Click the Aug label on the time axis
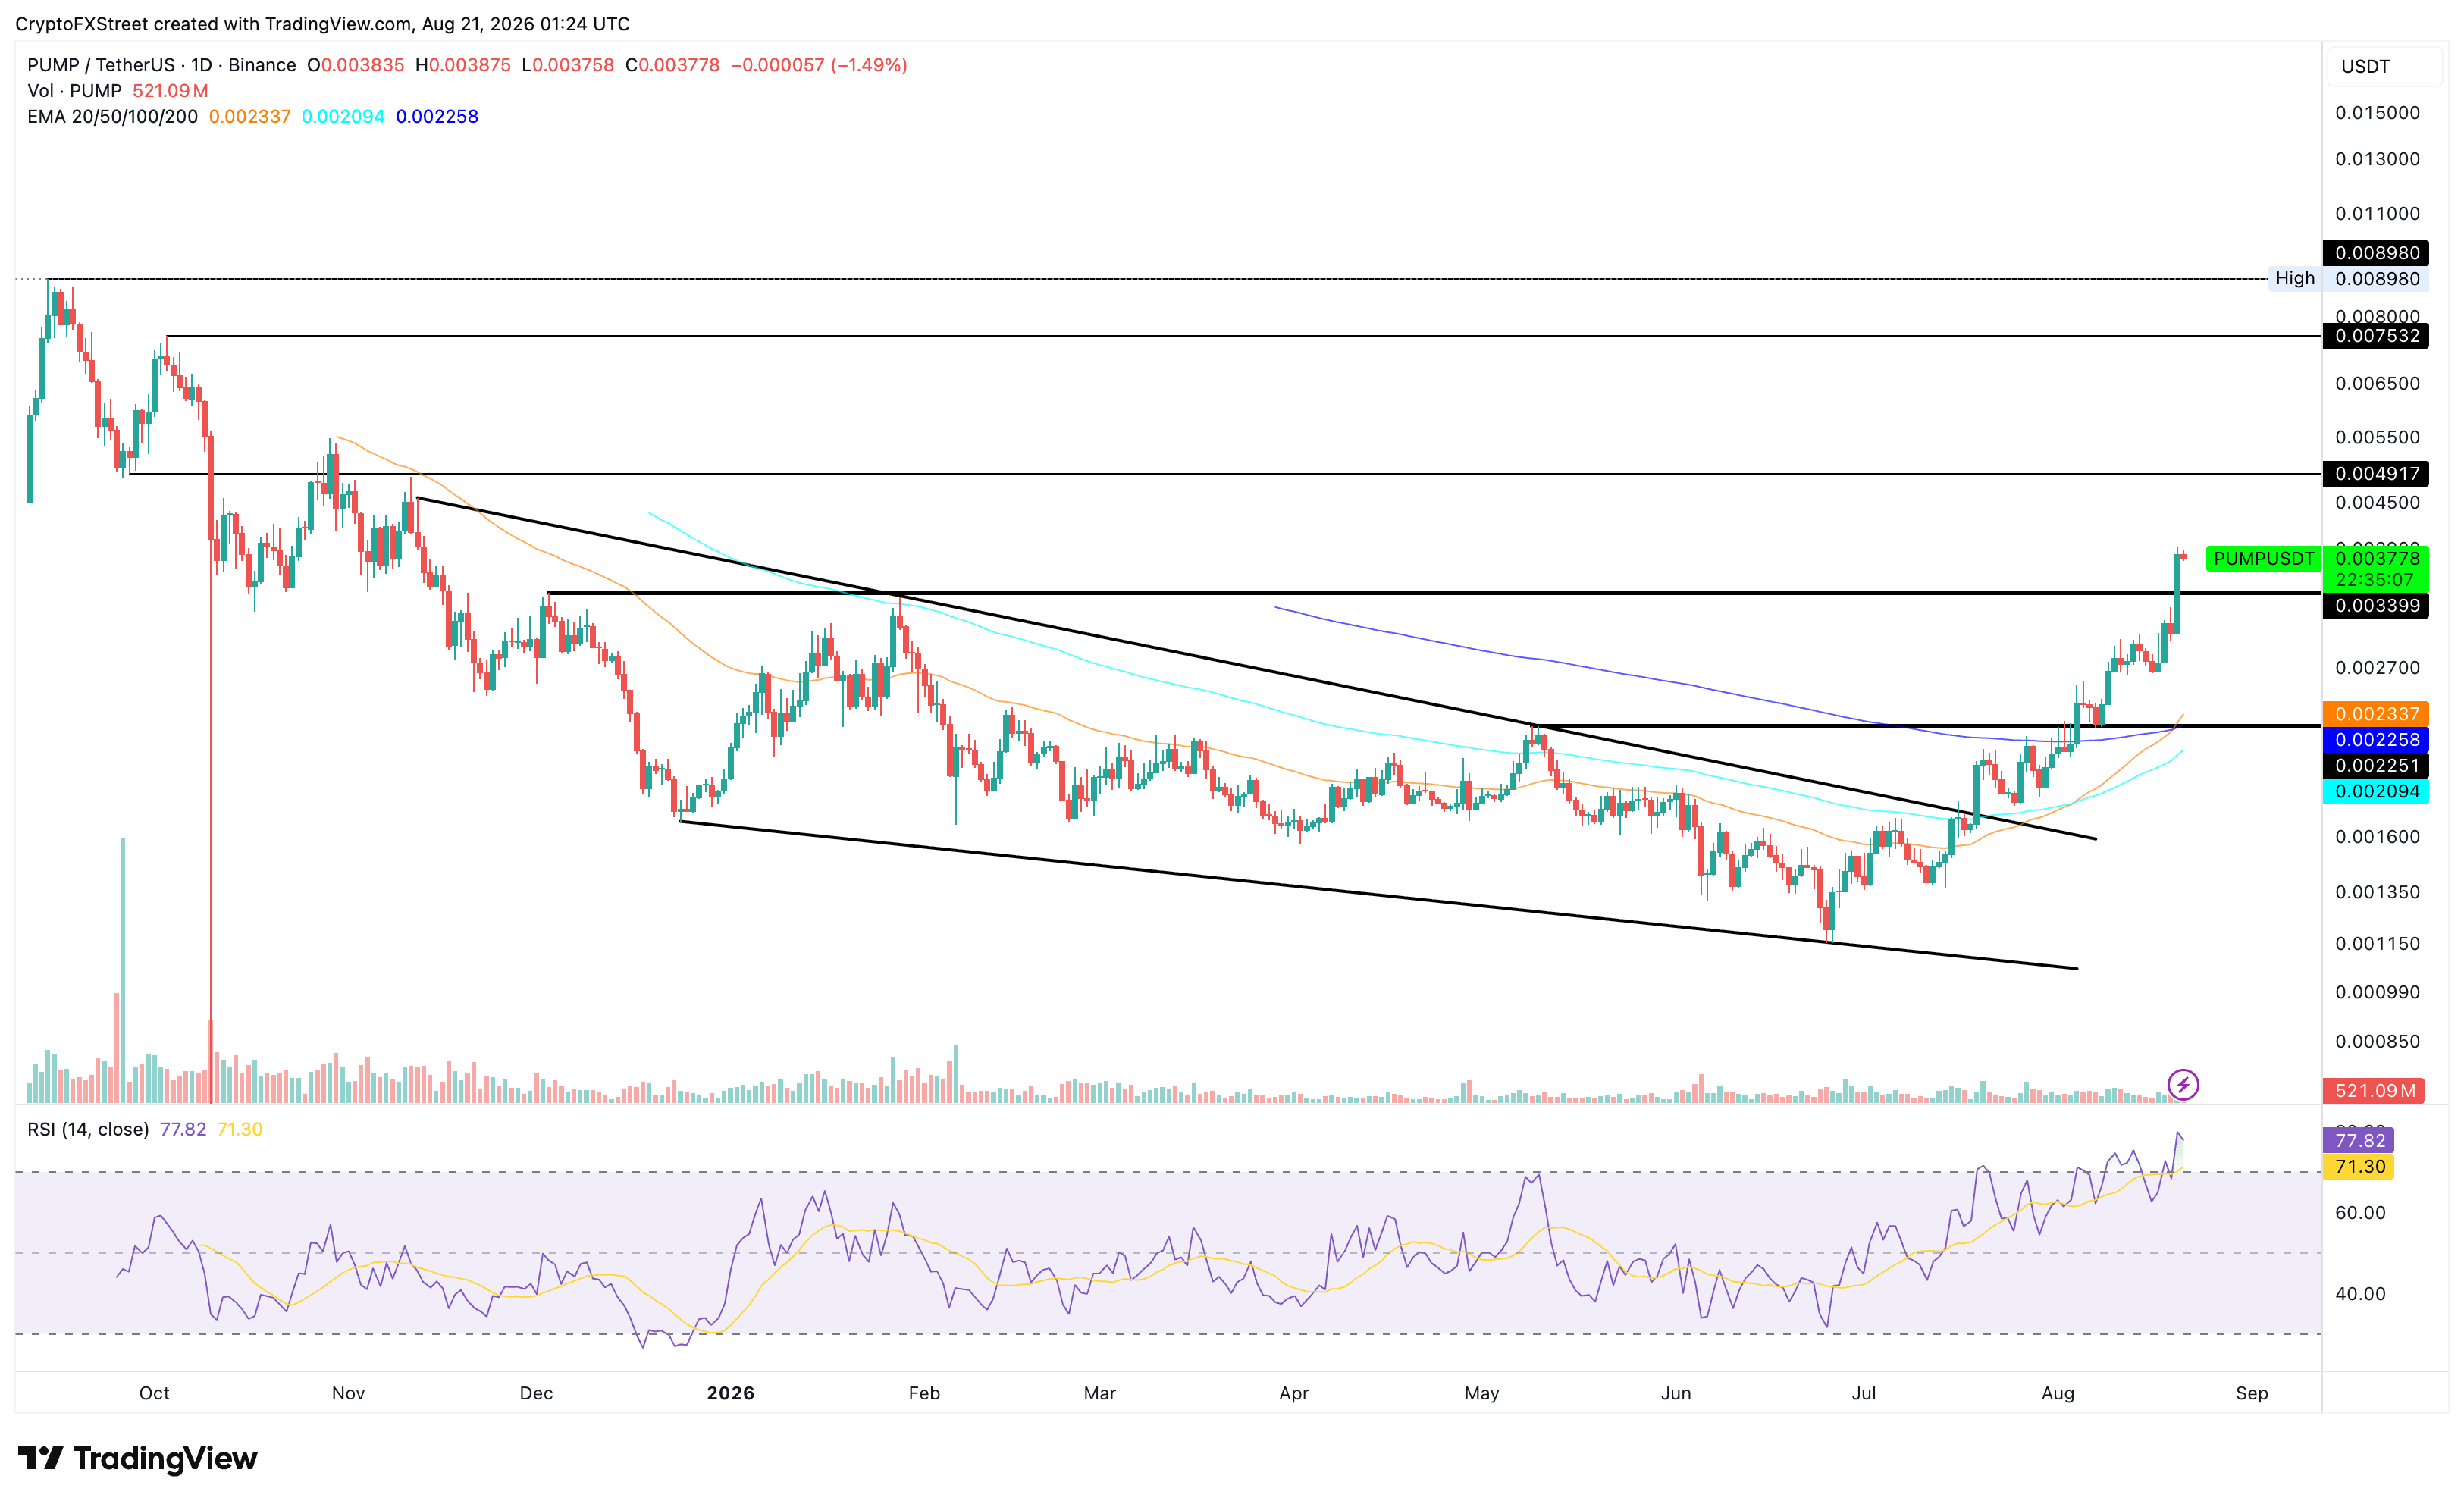The height and width of the screenshot is (1504, 2464). click(x=2057, y=1393)
